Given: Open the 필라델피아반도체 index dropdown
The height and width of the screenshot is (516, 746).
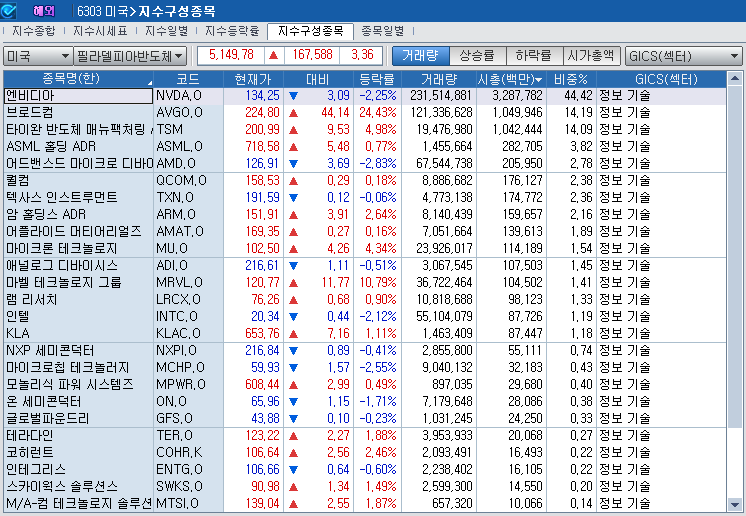Looking at the screenshot, I should coord(130,56).
